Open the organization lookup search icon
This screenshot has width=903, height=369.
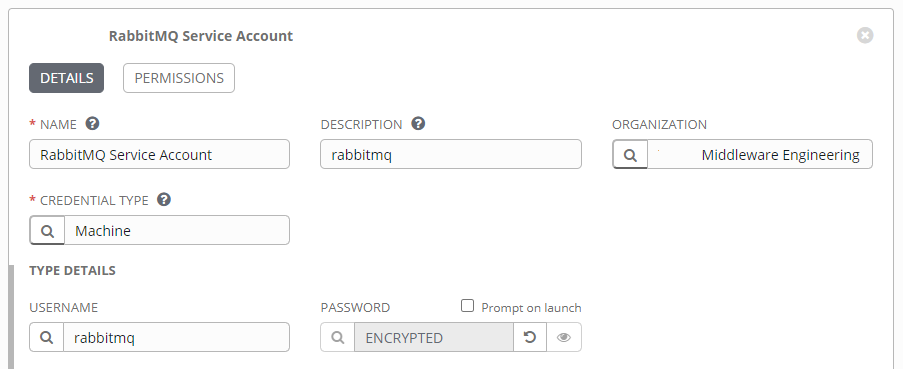point(630,154)
